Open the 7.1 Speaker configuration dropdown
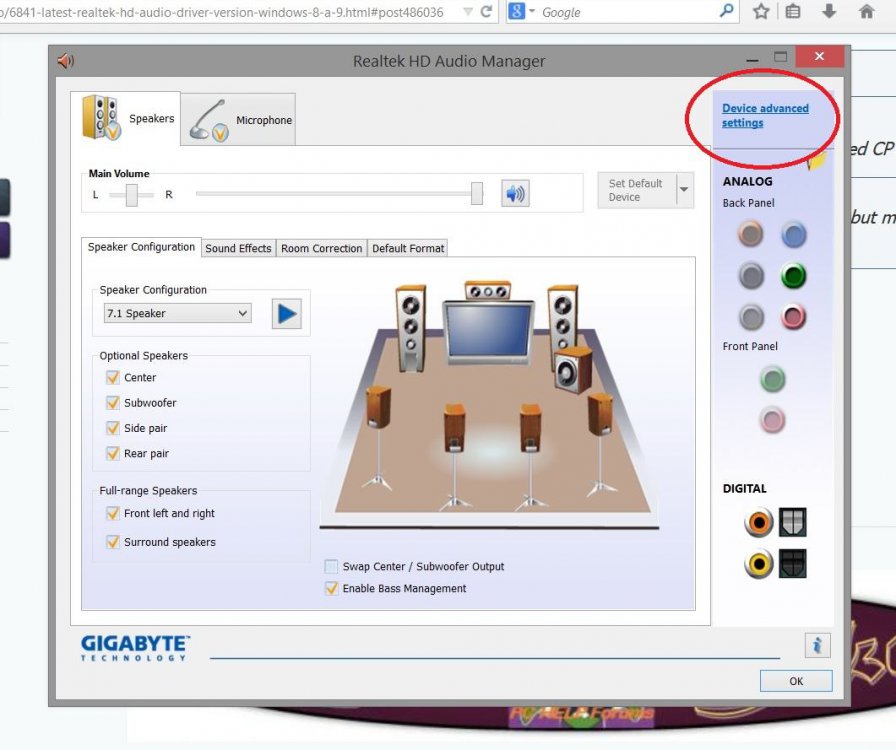The width and height of the screenshot is (896, 750). (x=178, y=313)
